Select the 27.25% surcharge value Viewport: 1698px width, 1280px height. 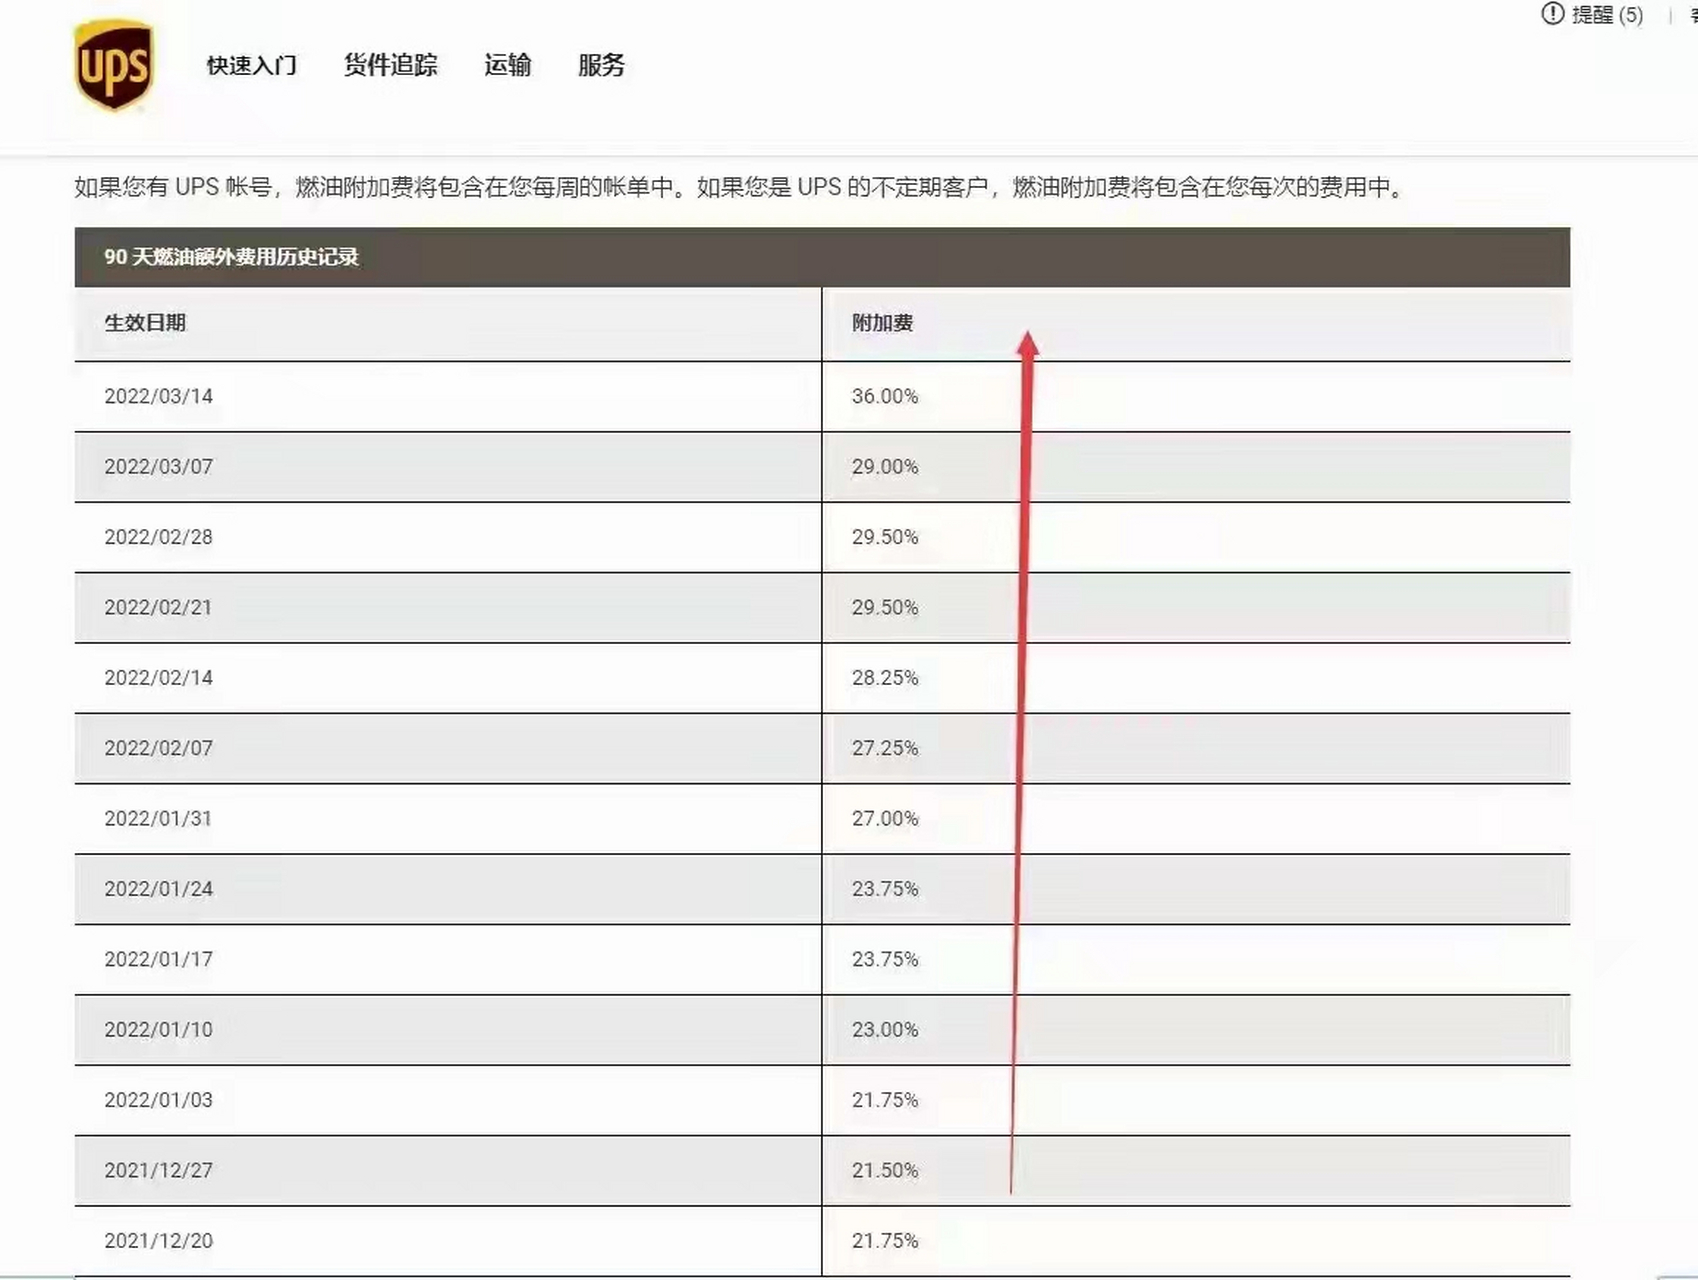click(x=885, y=748)
